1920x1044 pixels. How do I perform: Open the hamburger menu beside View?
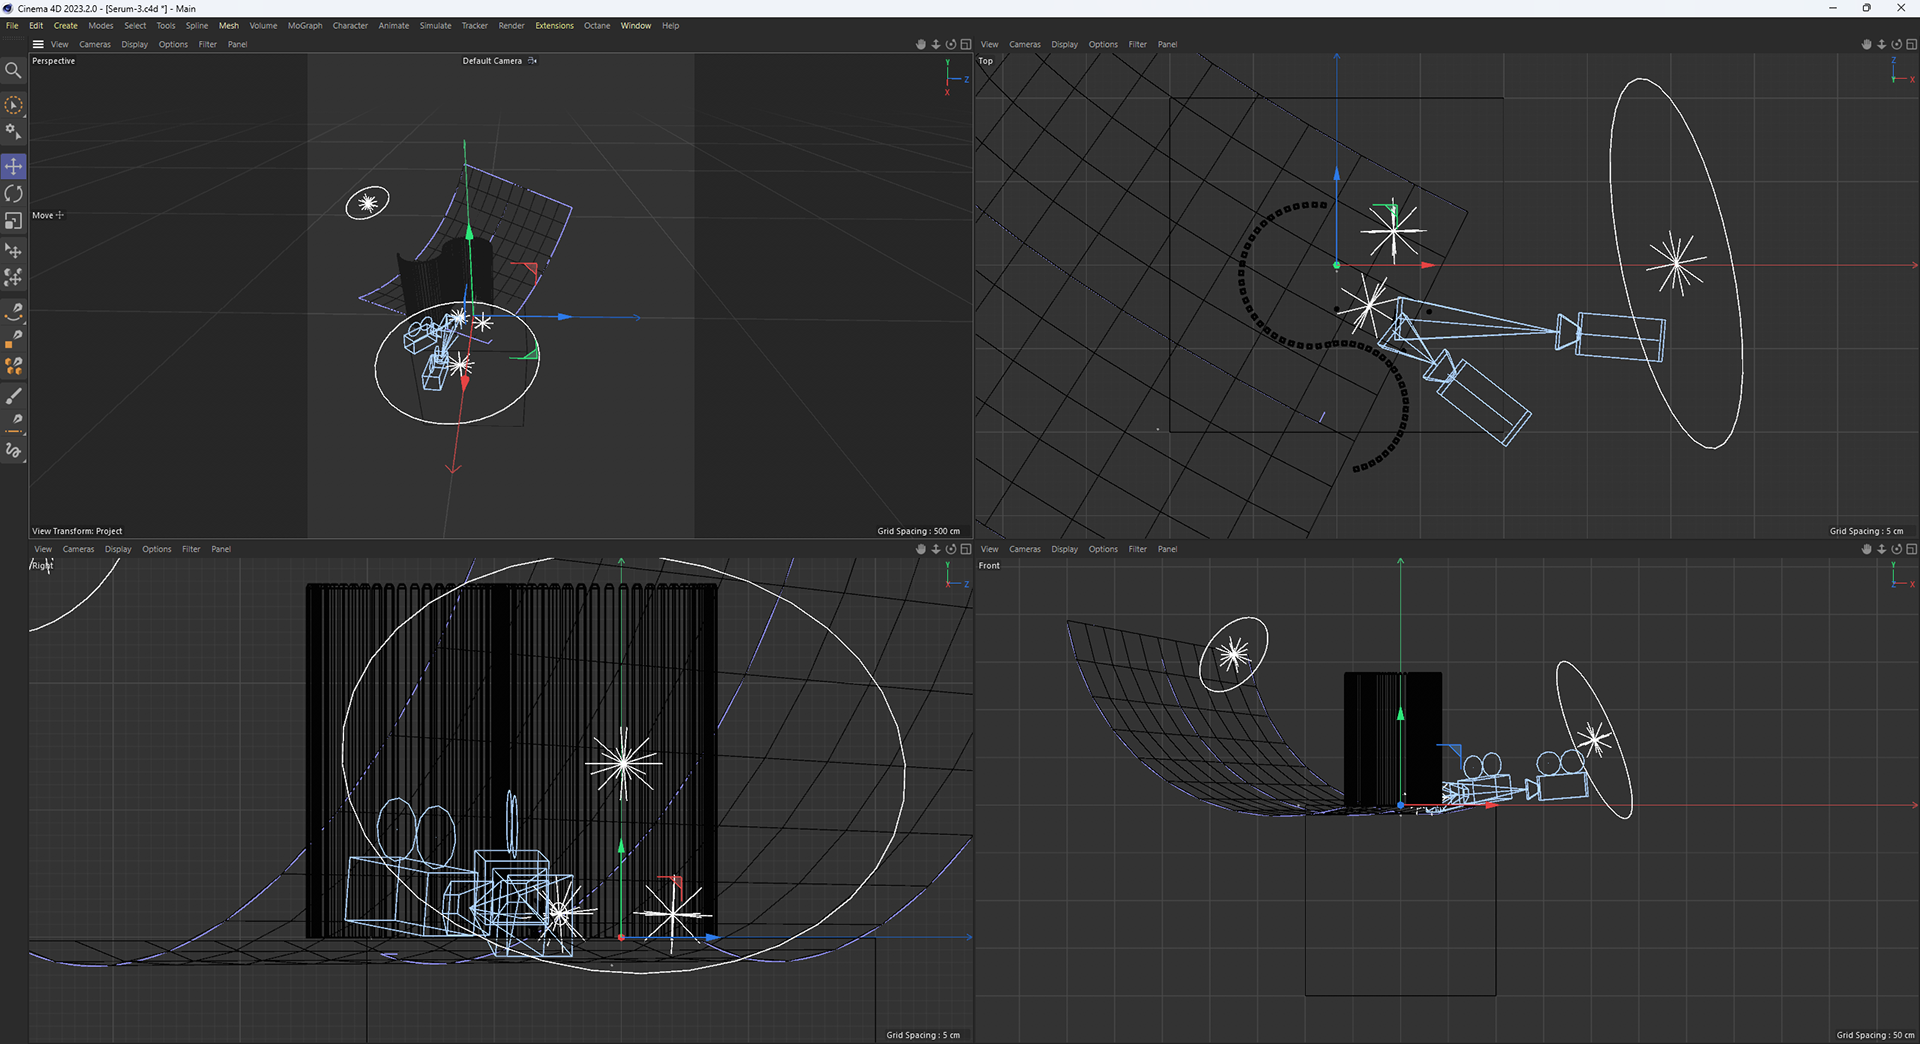(38, 44)
